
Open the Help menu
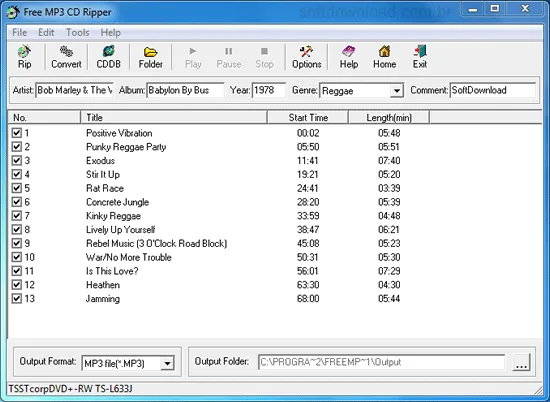pyautogui.click(x=110, y=33)
